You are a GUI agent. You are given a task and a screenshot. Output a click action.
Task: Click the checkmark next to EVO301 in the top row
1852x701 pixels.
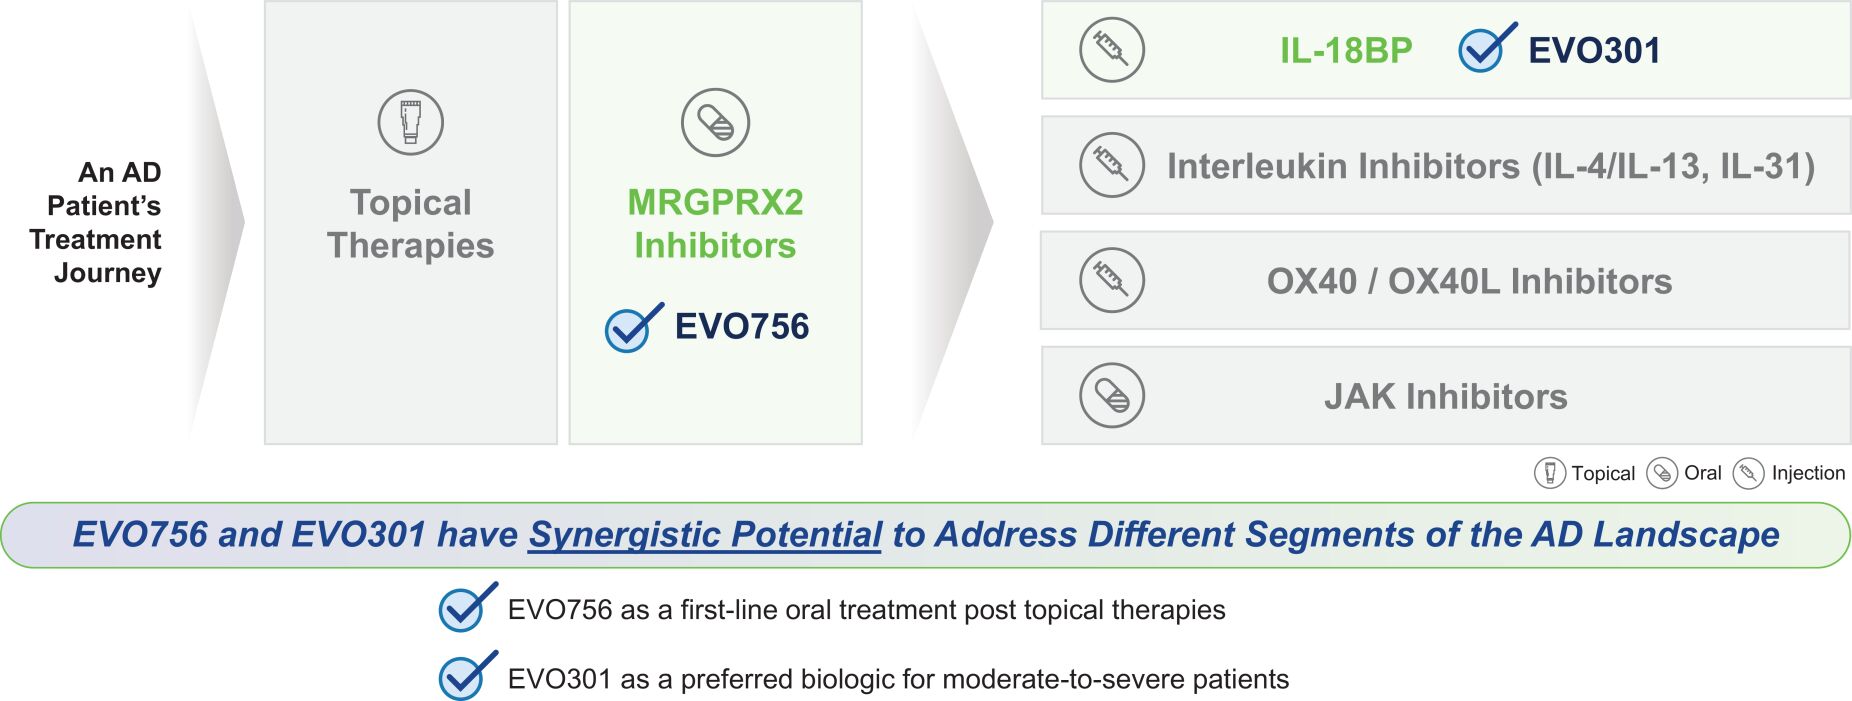1484,49
